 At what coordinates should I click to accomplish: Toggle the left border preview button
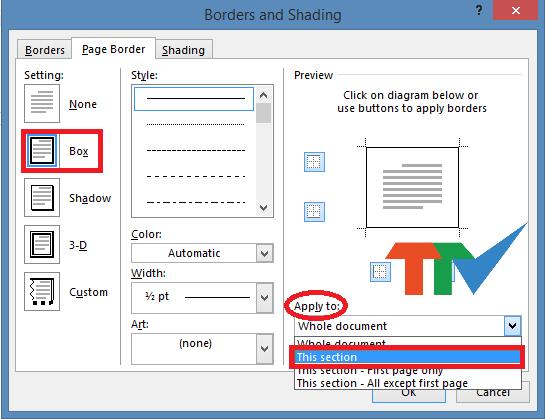[380, 272]
